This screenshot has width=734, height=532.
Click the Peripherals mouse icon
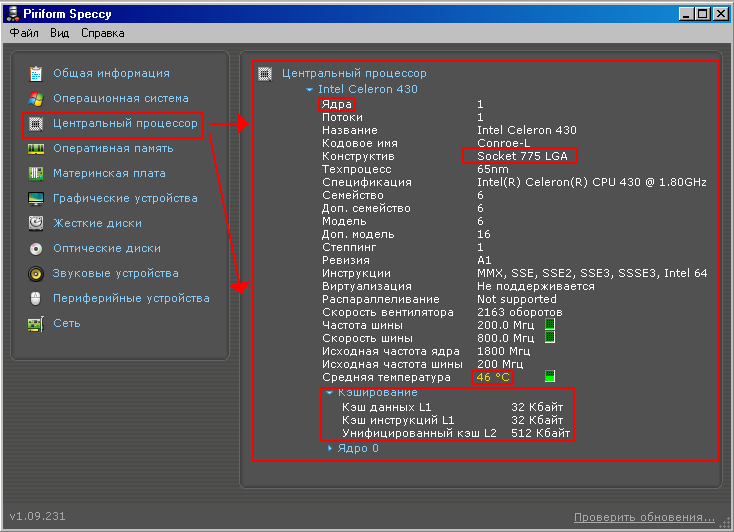36,298
